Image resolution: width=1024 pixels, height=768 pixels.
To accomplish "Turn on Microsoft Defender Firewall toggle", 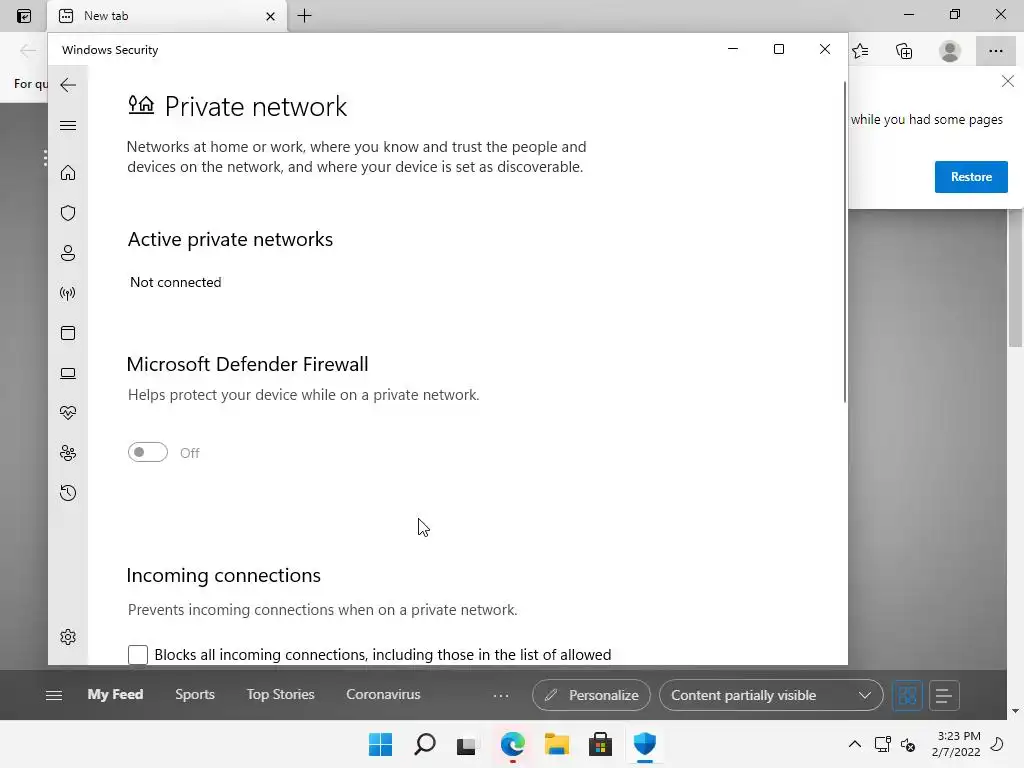I will tap(148, 452).
